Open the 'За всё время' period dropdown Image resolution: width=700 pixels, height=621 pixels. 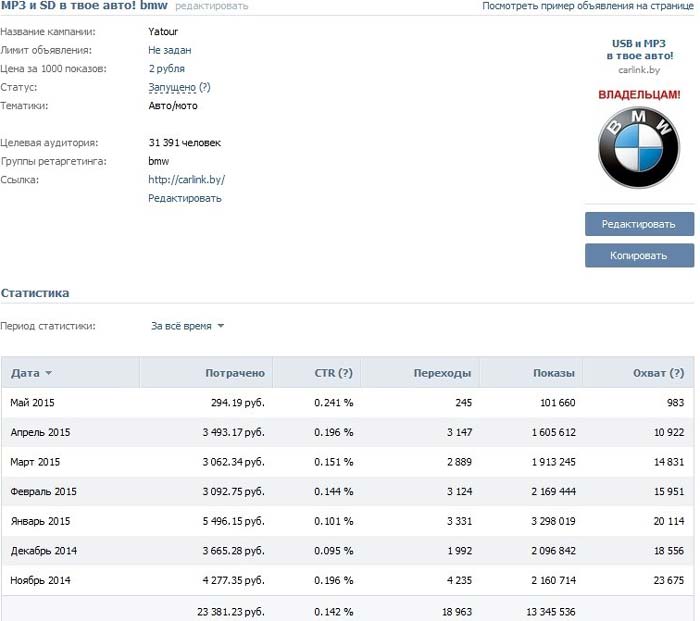coord(188,326)
